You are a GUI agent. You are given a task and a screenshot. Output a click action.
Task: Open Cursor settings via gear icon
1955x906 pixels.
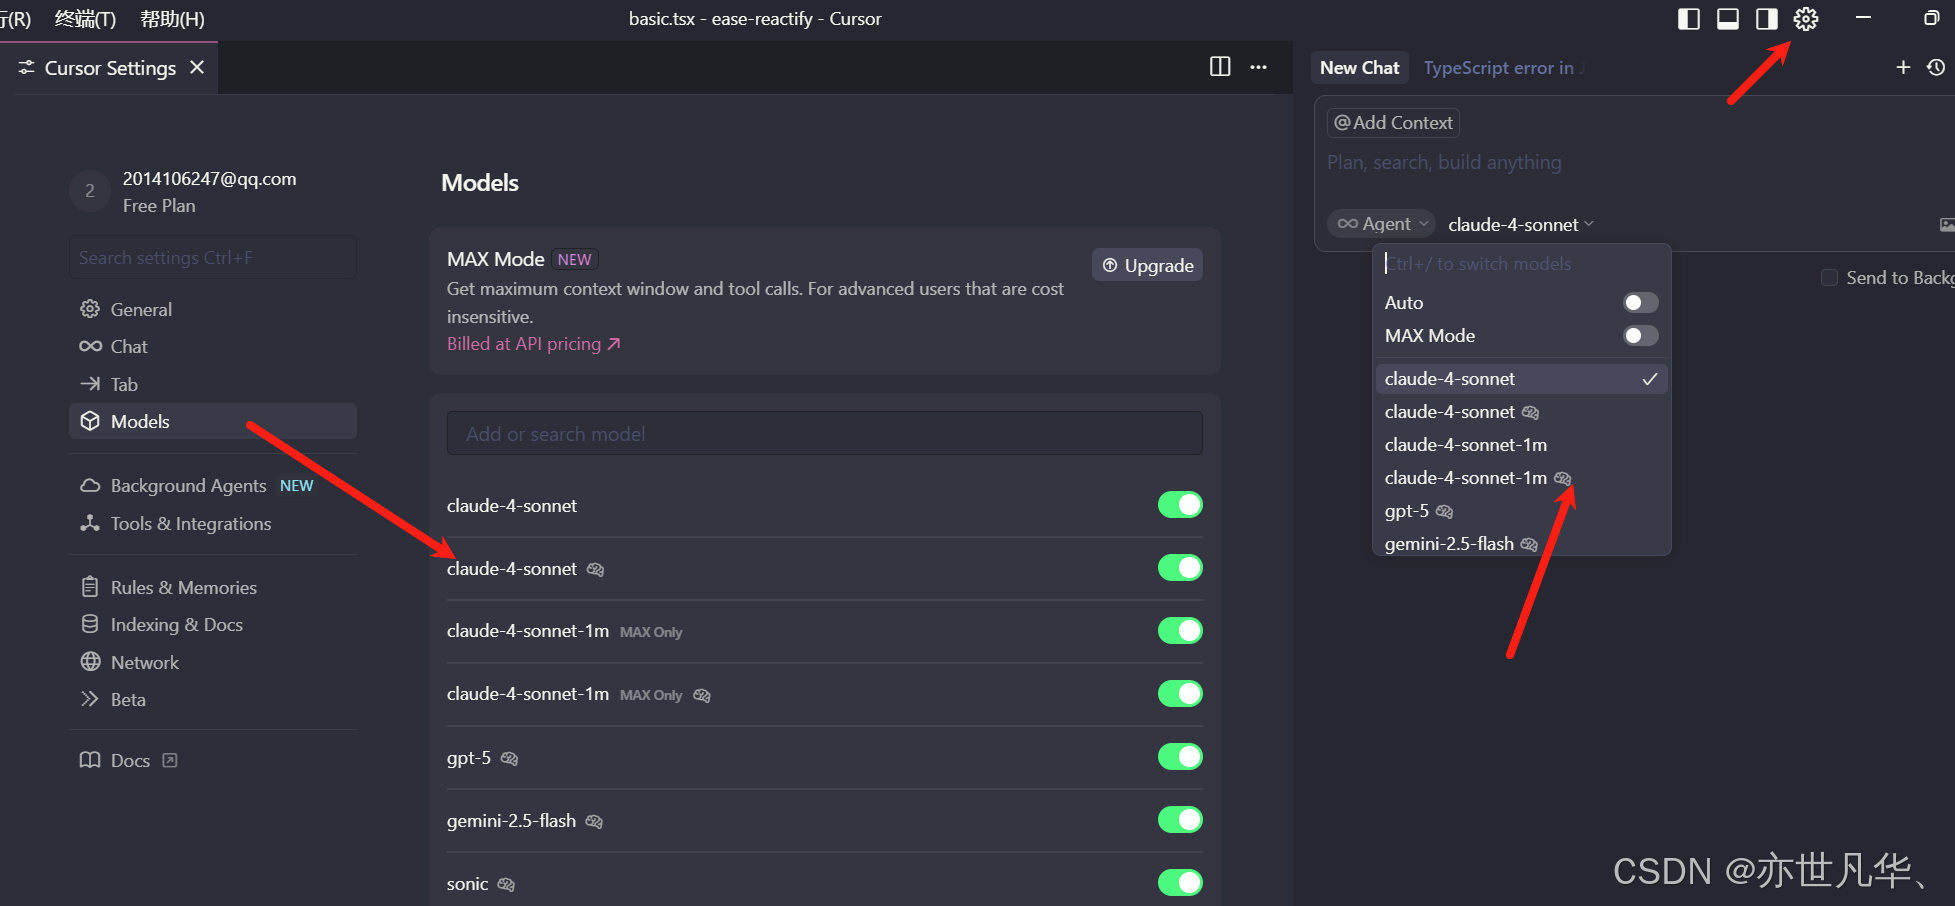pyautogui.click(x=1805, y=19)
